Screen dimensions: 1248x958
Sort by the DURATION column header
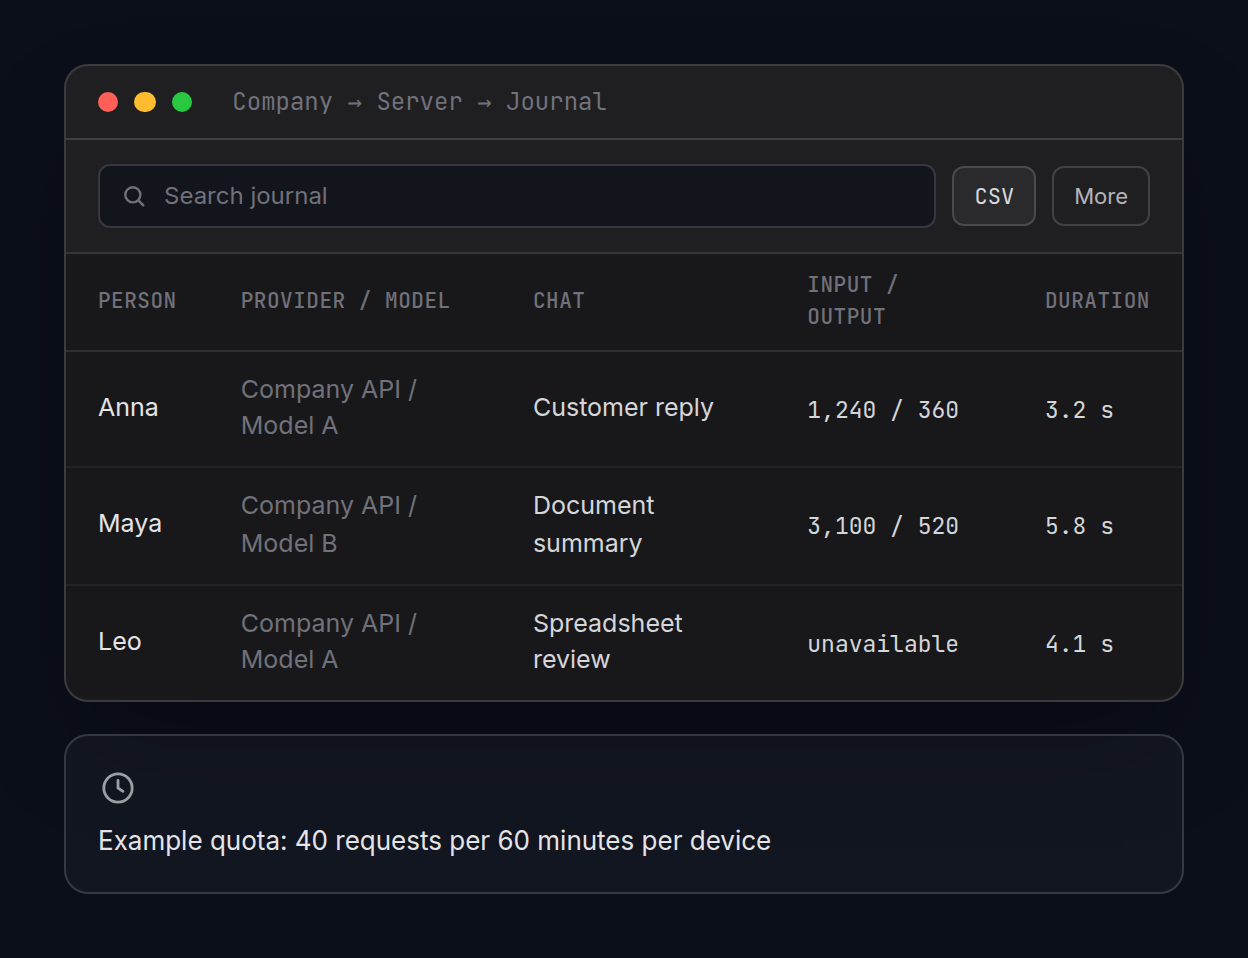1097,301
